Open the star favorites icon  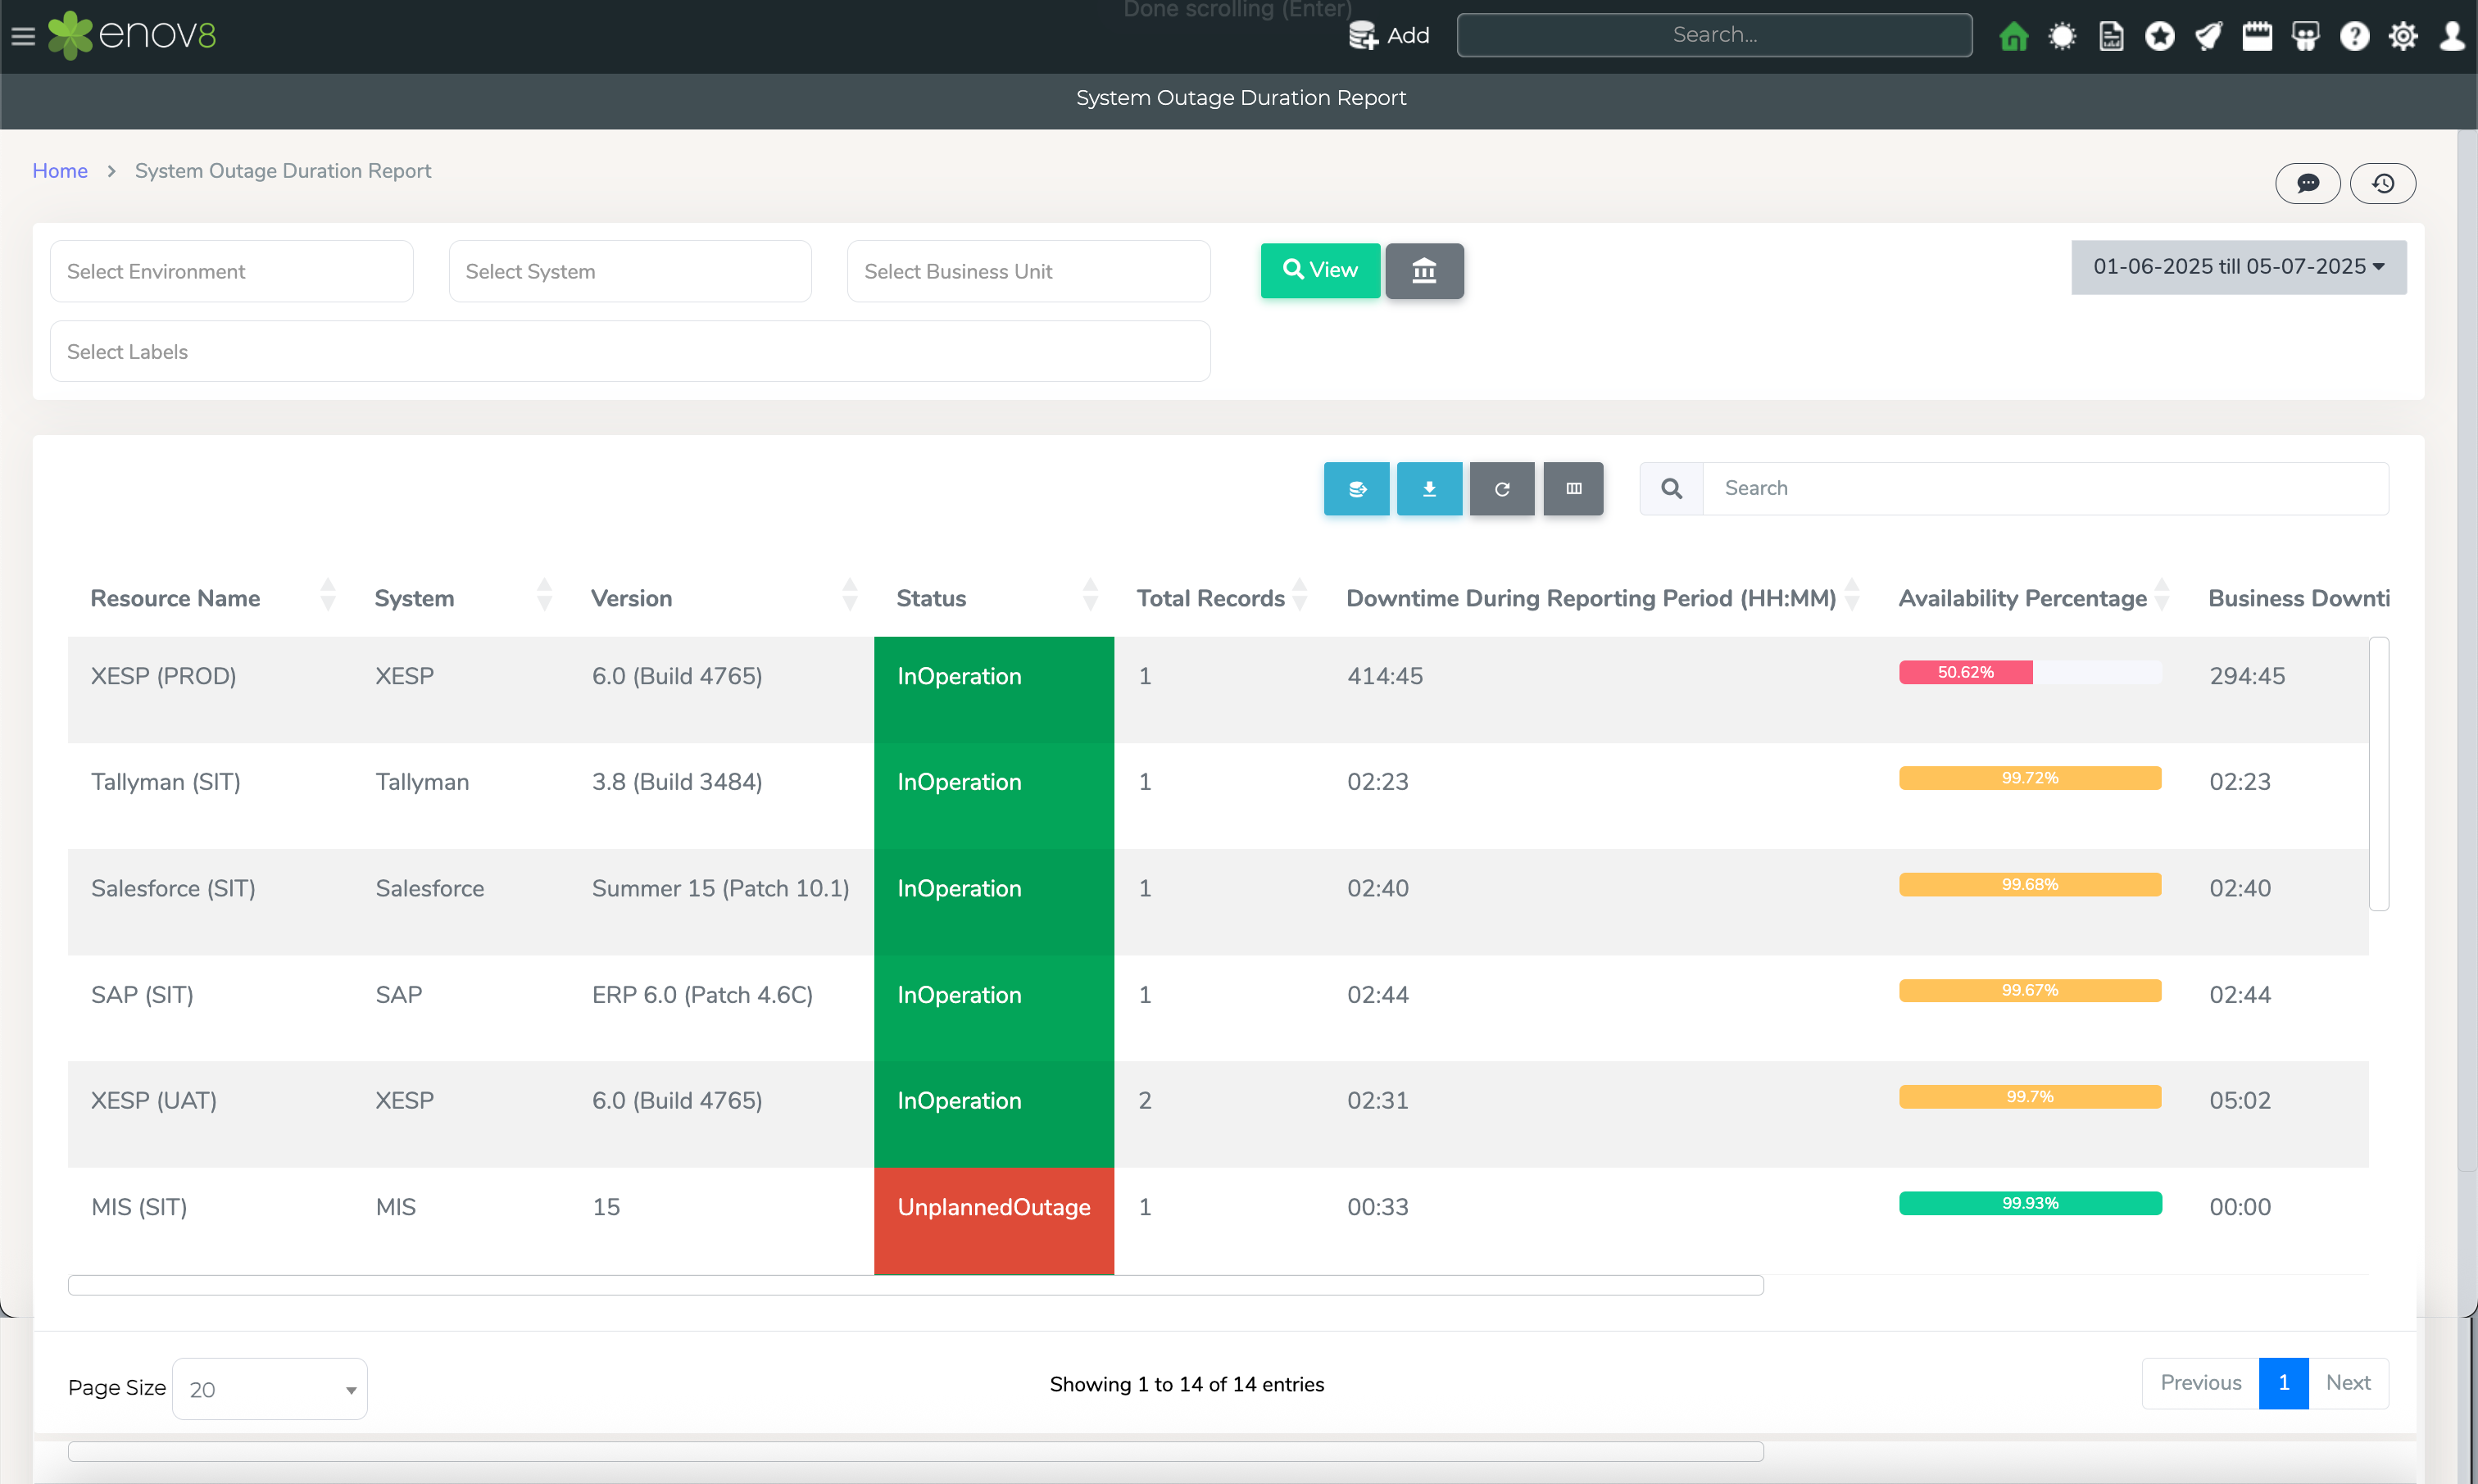[x=2160, y=36]
